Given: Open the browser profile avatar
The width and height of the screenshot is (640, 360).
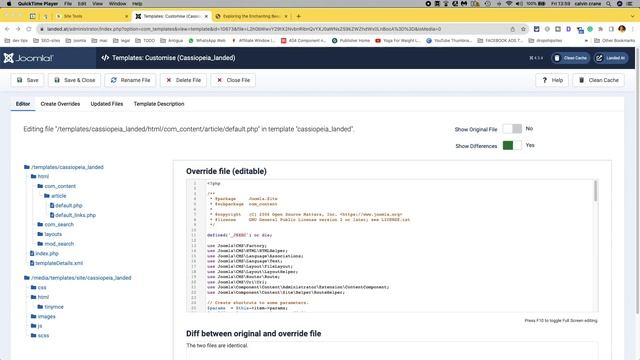Looking at the screenshot, I should click(x=622, y=29).
